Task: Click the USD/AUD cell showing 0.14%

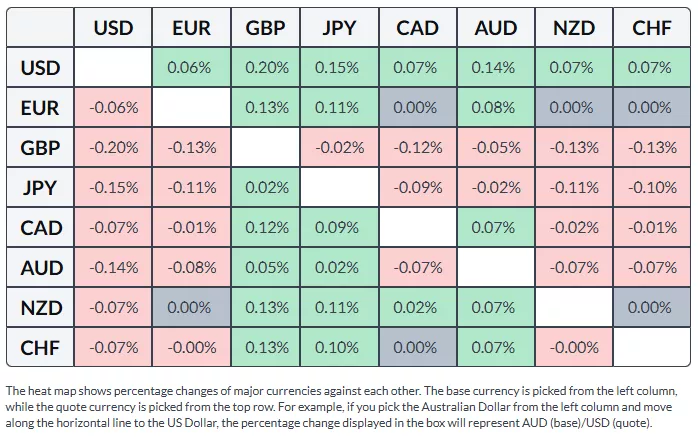Action: pos(496,68)
